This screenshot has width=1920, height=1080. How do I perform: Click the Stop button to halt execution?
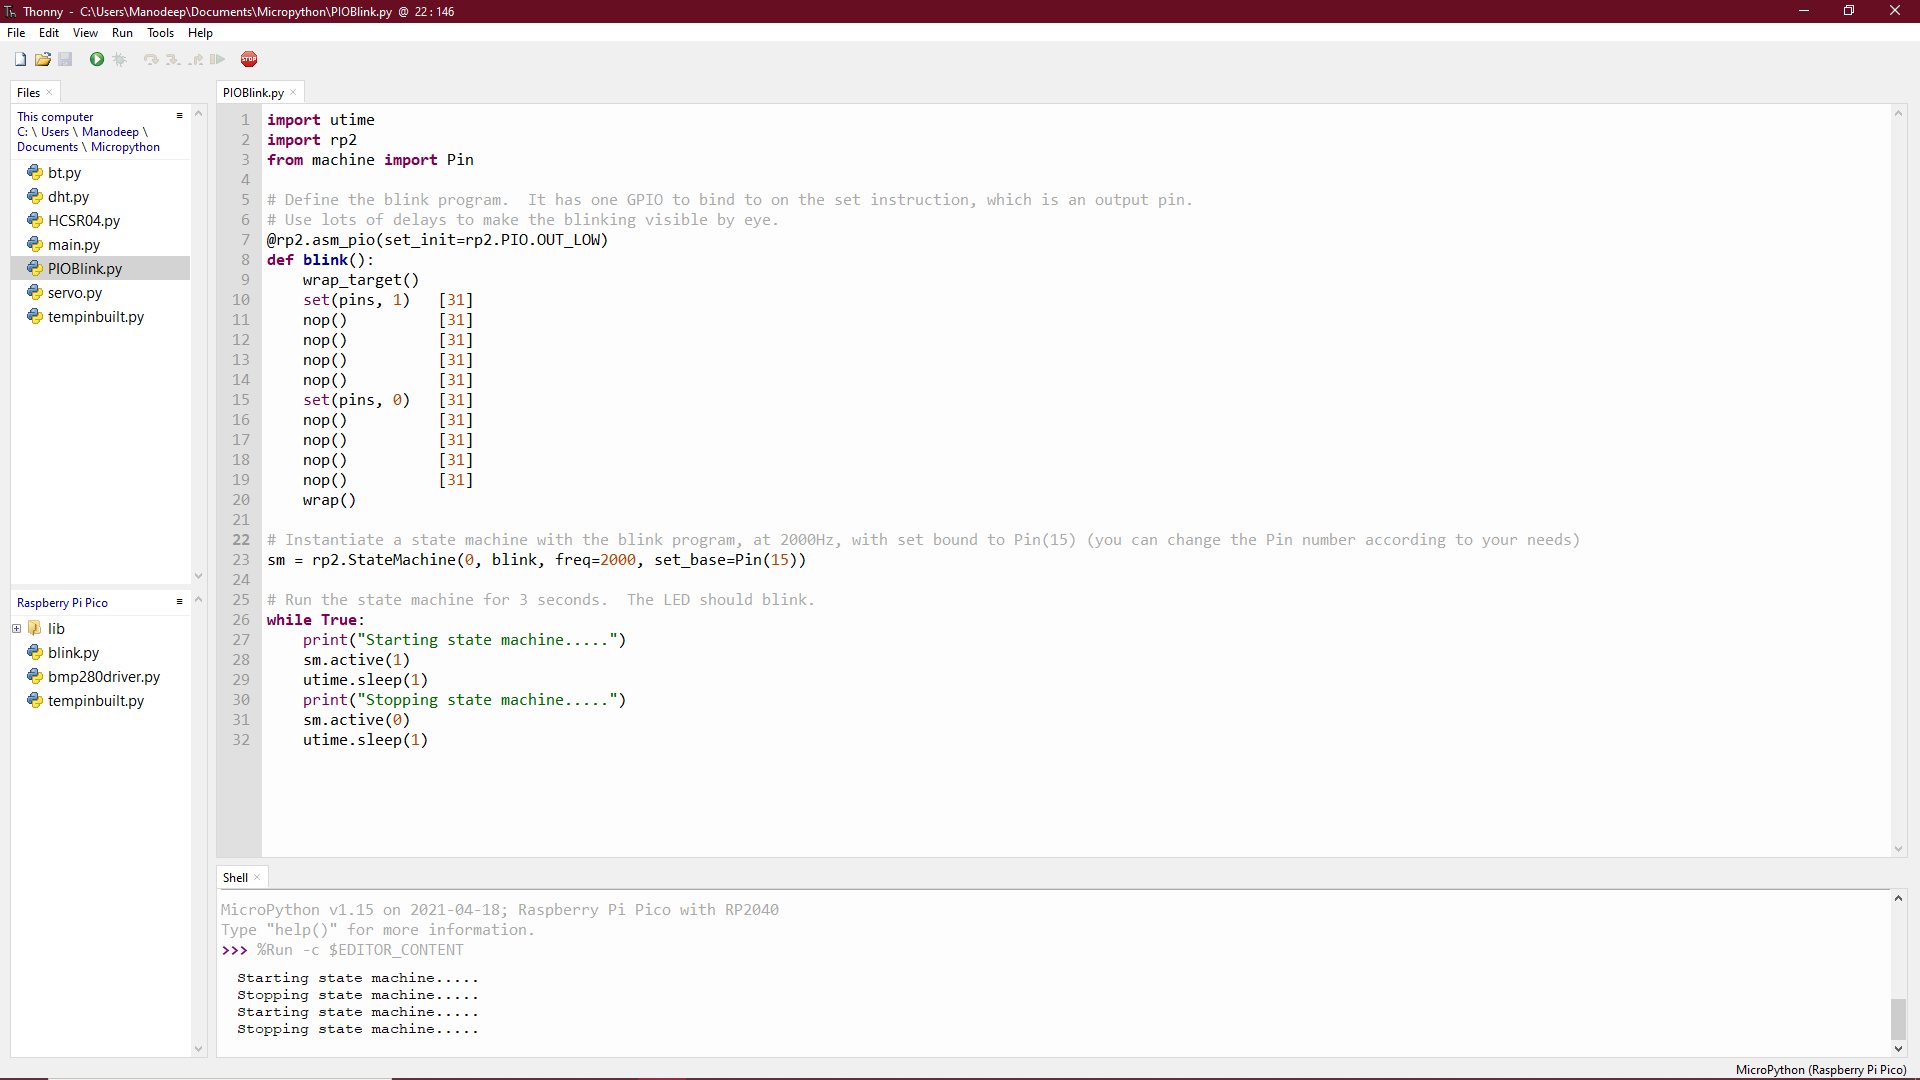tap(249, 59)
